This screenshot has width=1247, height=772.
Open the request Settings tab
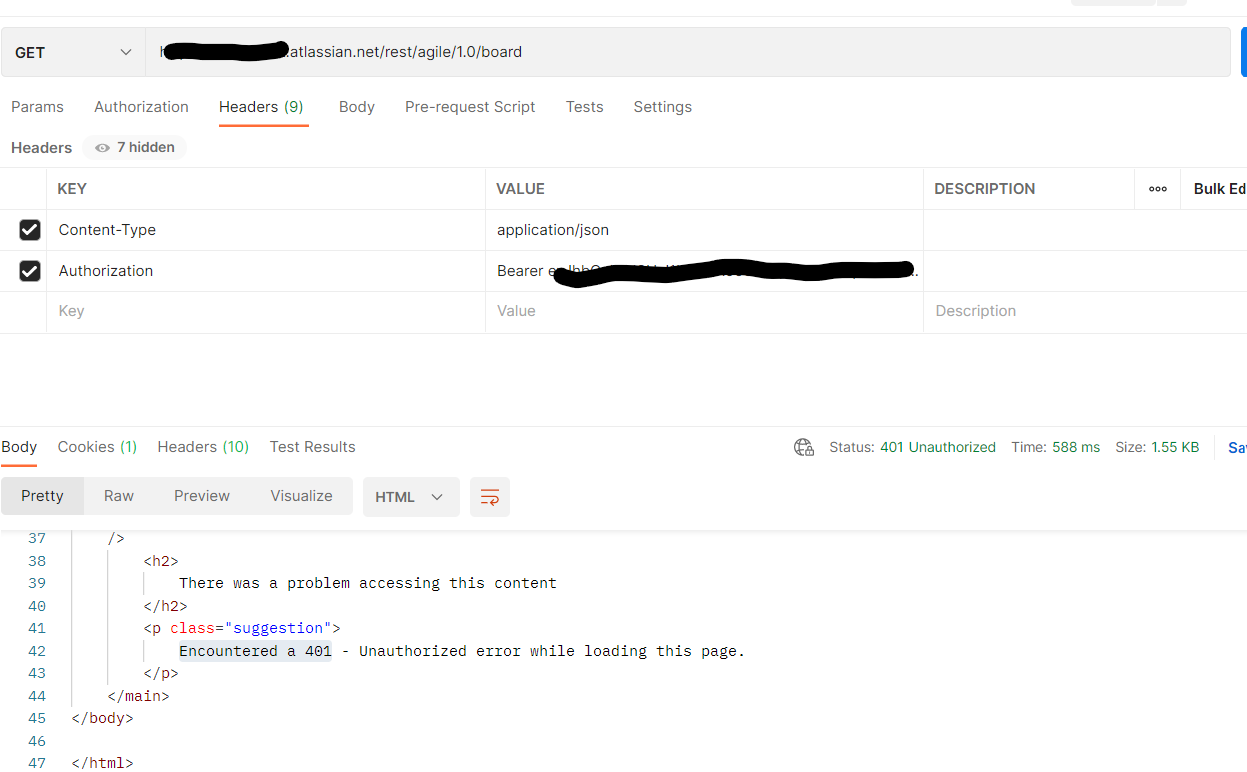[x=662, y=107]
